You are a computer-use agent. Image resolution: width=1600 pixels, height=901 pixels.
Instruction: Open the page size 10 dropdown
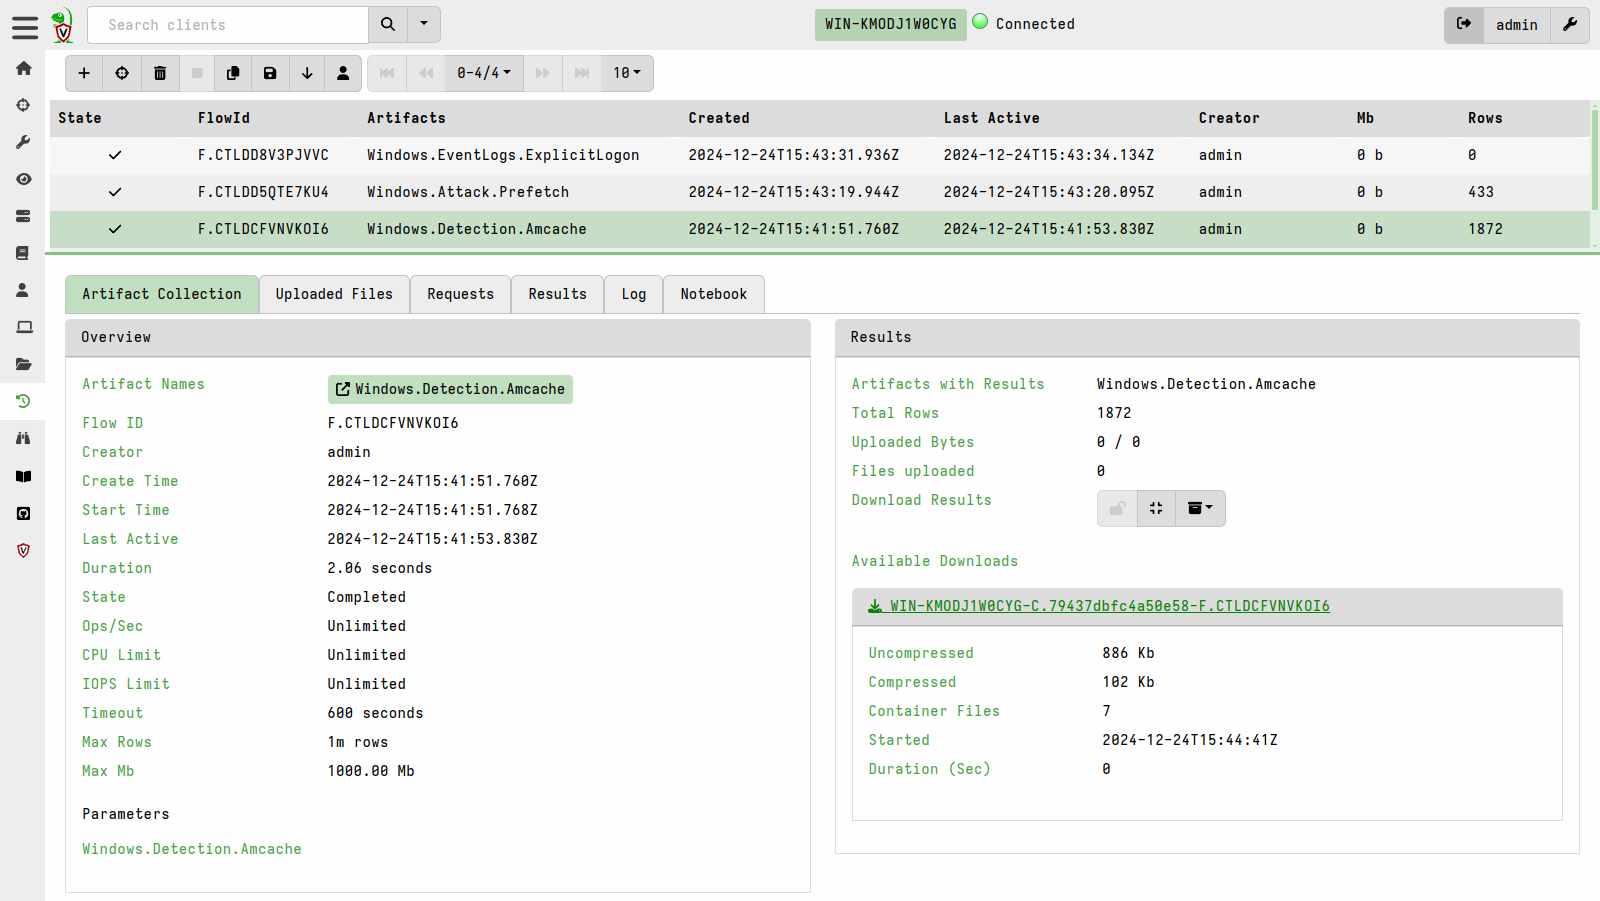[626, 73]
